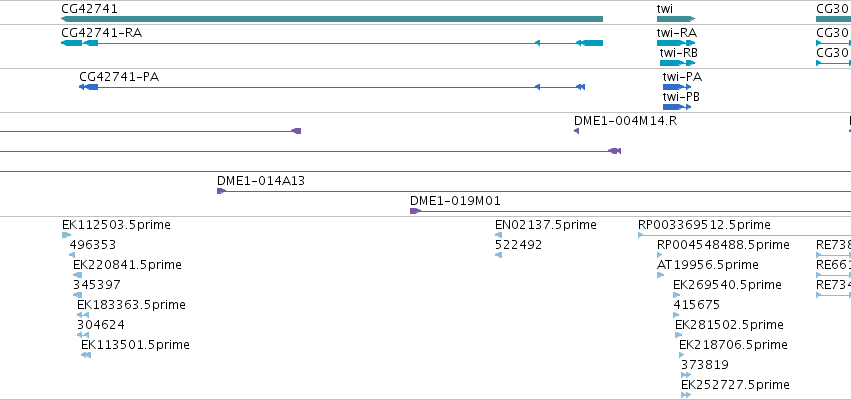Open the CG42741-RA transcript label
Screen dimensions: 851x400
(x=101, y=33)
